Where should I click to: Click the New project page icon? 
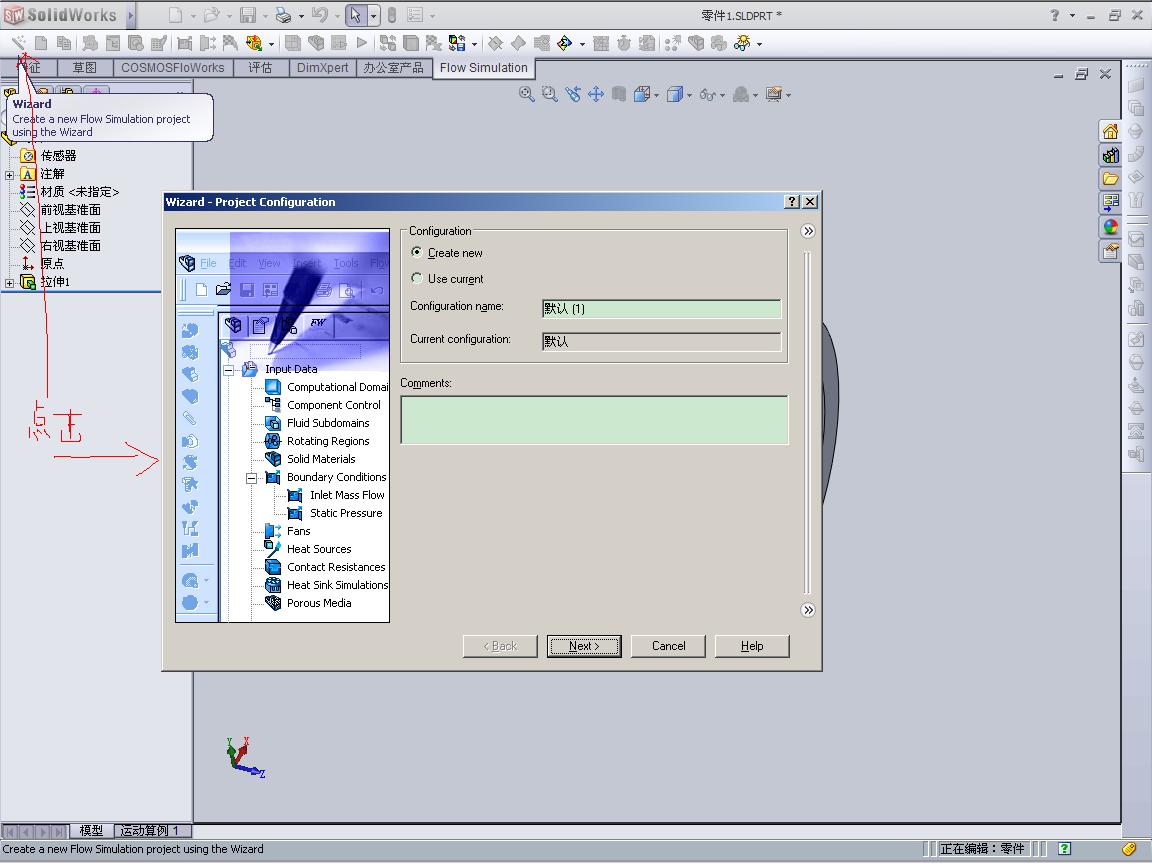(x=42, y=43)
